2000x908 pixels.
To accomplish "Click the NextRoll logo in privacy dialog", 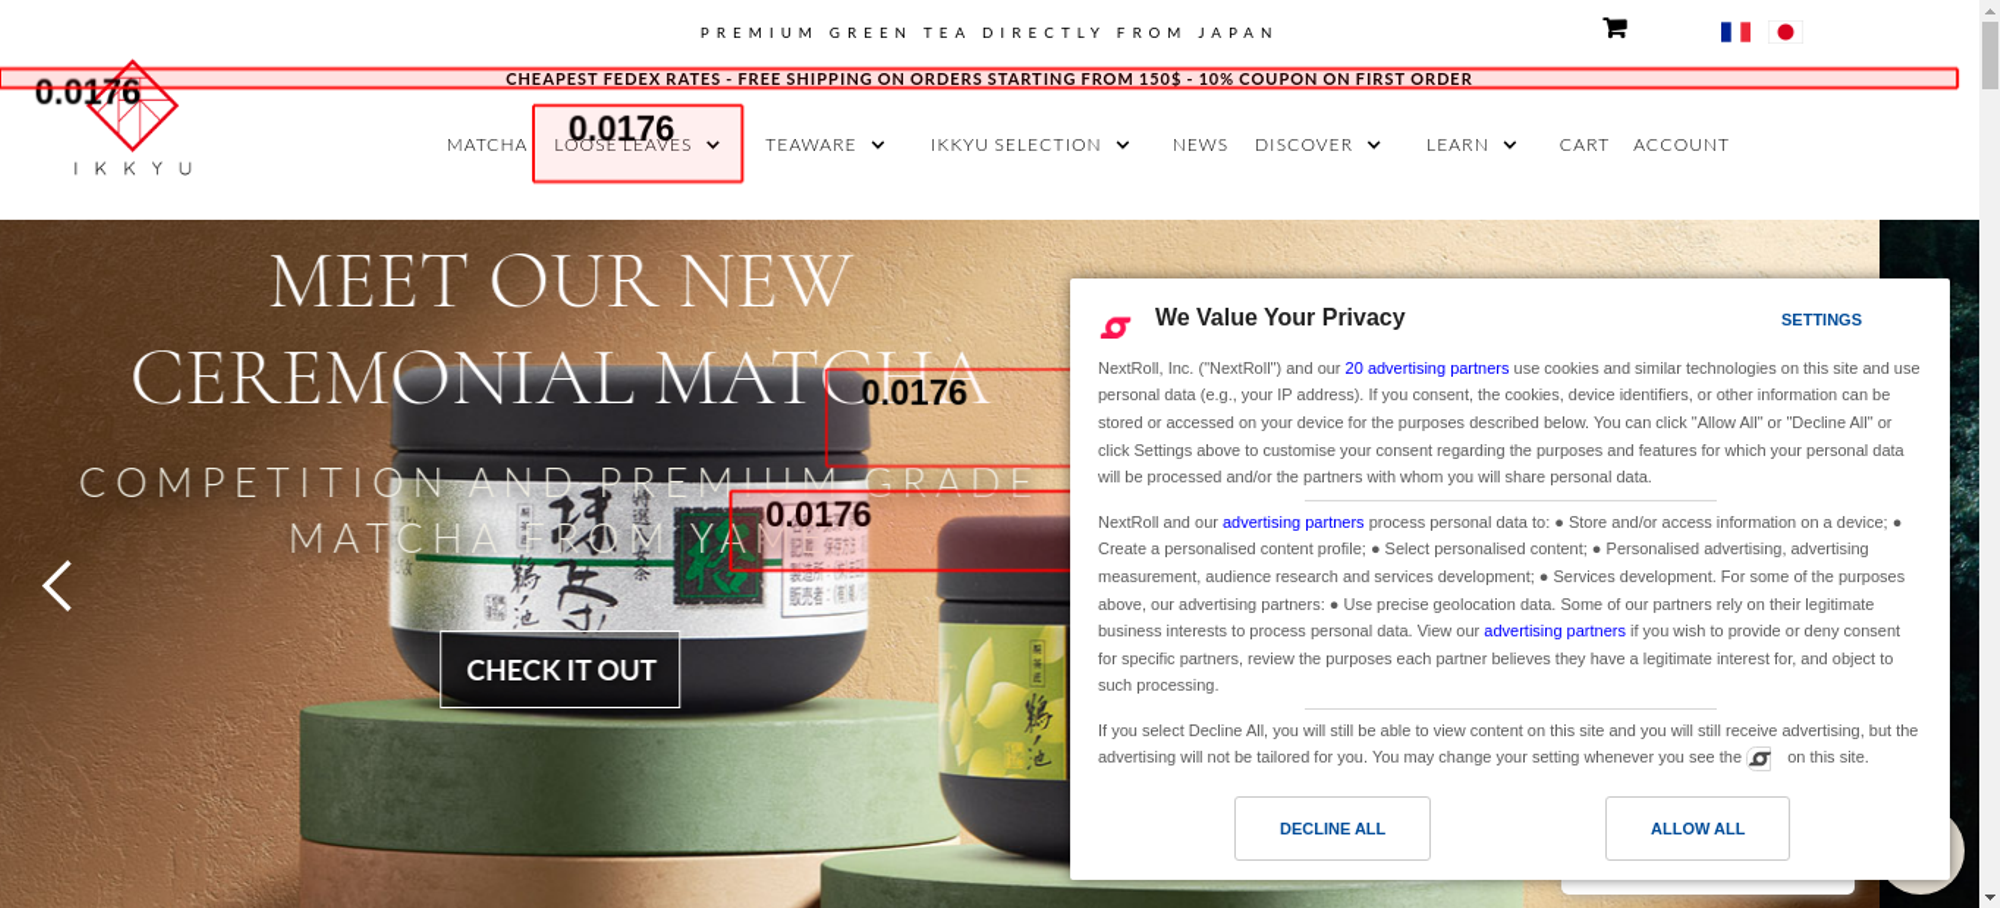I will [1115, 326].
